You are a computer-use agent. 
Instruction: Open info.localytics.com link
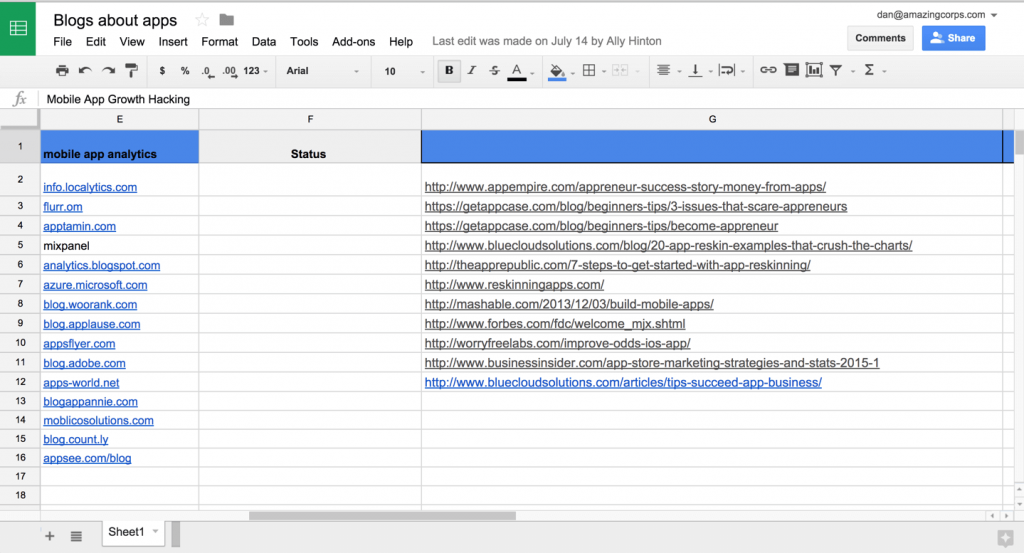90,187
